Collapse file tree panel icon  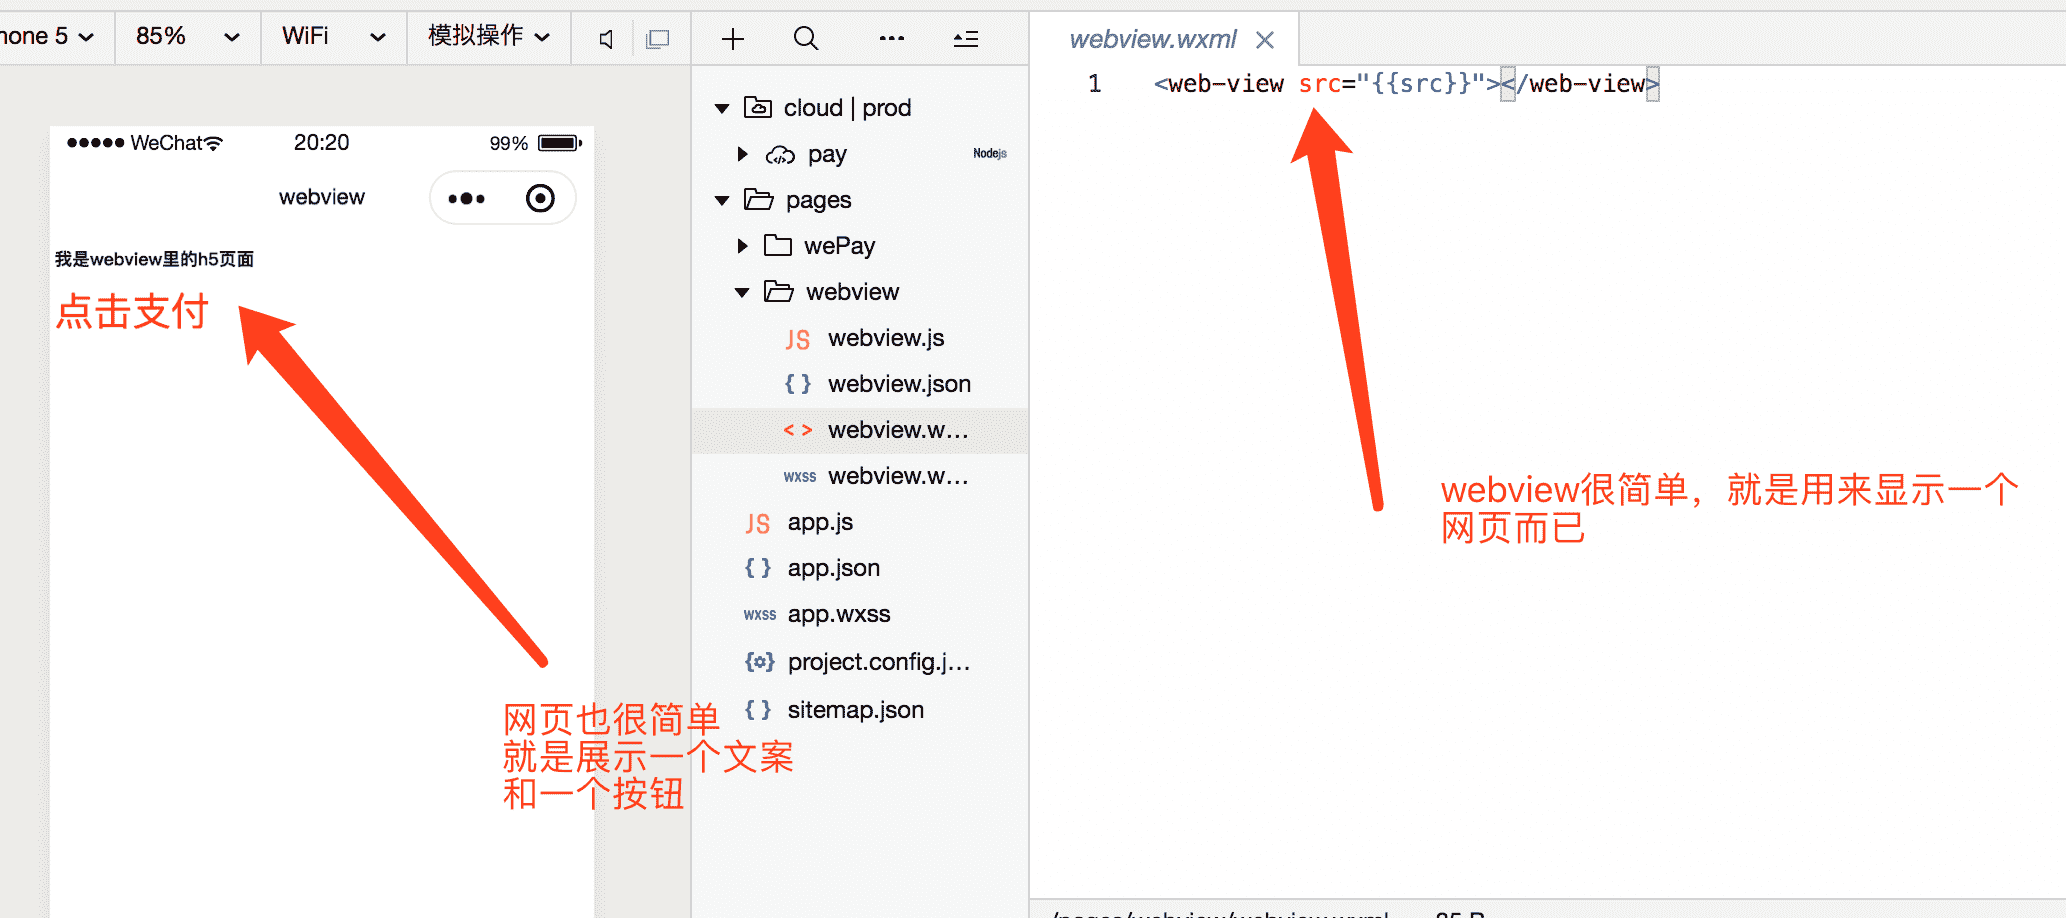coord(966,39)
